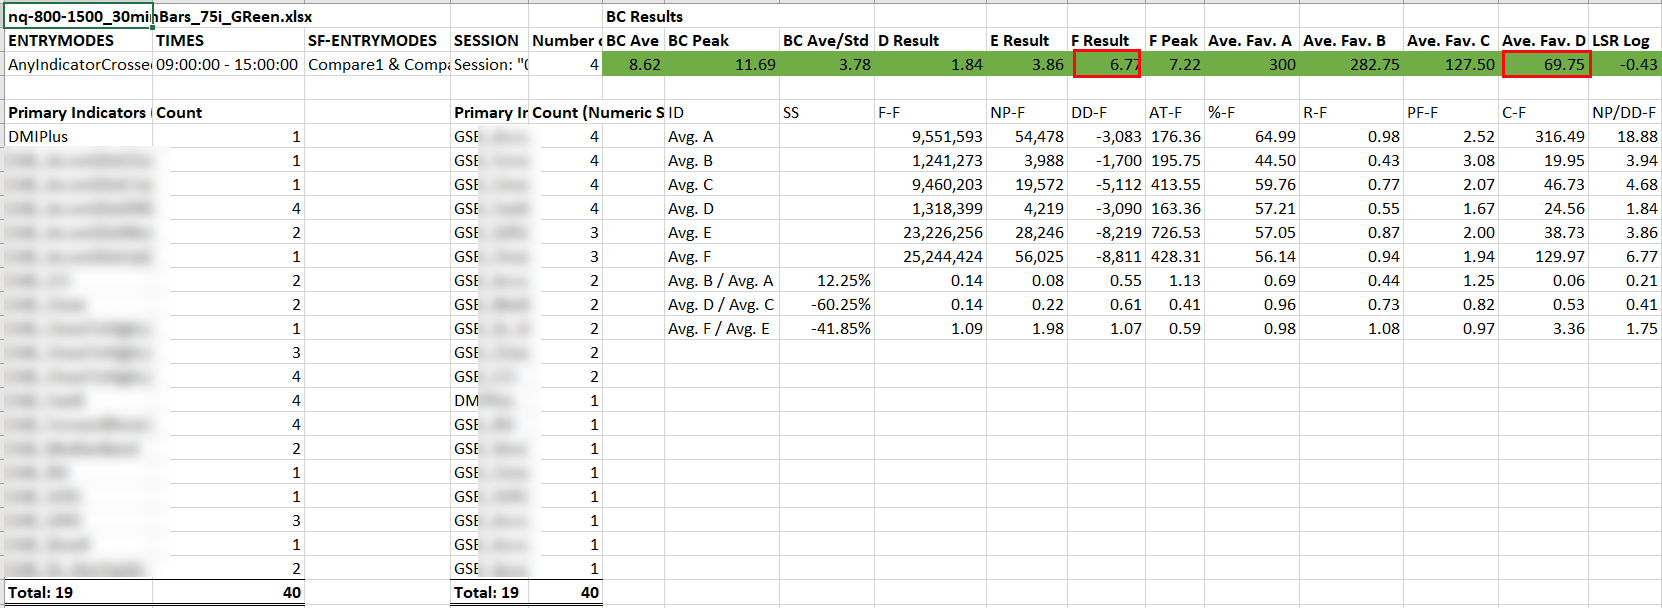Click the F-F value 25,244,424
Image resolution: width=1662 pixels, height=608 pixels.
click(930, 257)
